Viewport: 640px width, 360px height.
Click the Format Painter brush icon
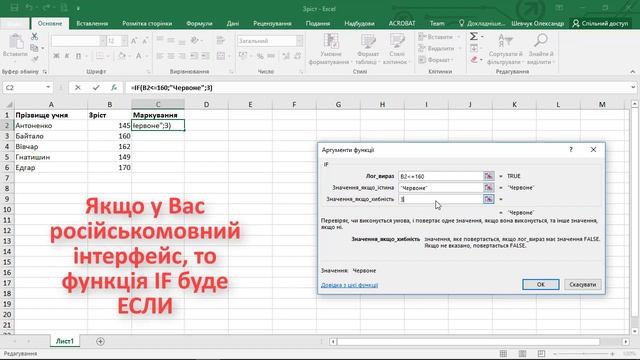34,59
